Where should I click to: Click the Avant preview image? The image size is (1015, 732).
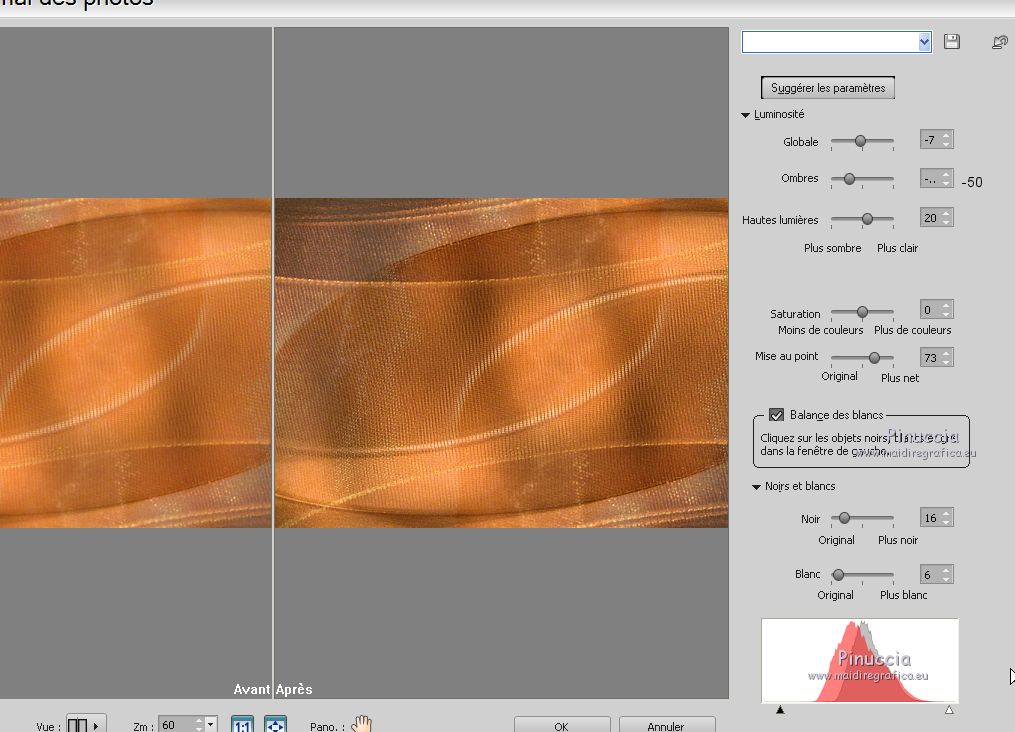click(135, 362)
